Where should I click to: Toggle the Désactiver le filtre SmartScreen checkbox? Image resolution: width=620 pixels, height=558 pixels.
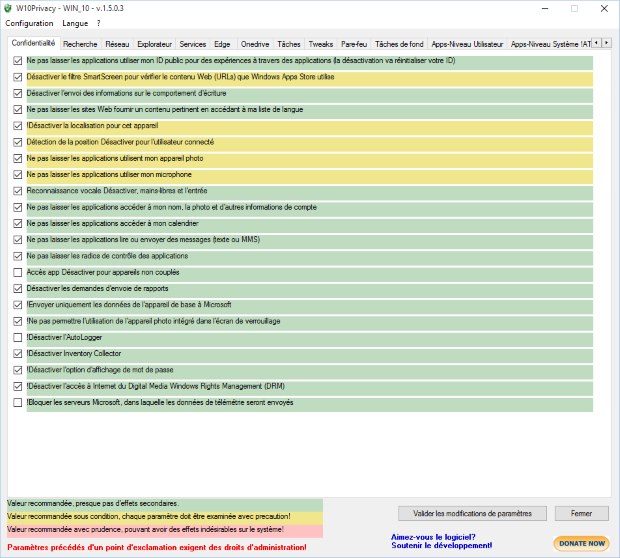tap(18, 77)
